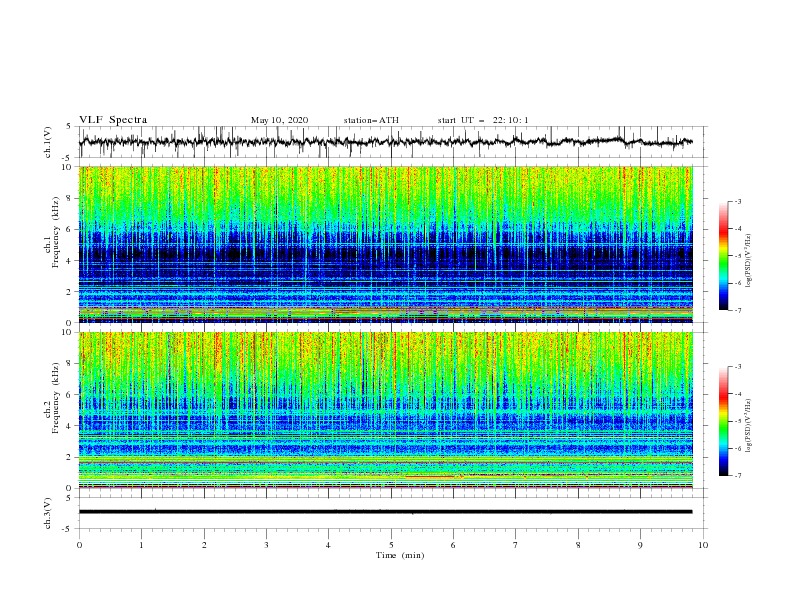Viewport: 792px width, 612px height.
Task: Click the "0" tick on the Time axis
Action: [79, 545]
